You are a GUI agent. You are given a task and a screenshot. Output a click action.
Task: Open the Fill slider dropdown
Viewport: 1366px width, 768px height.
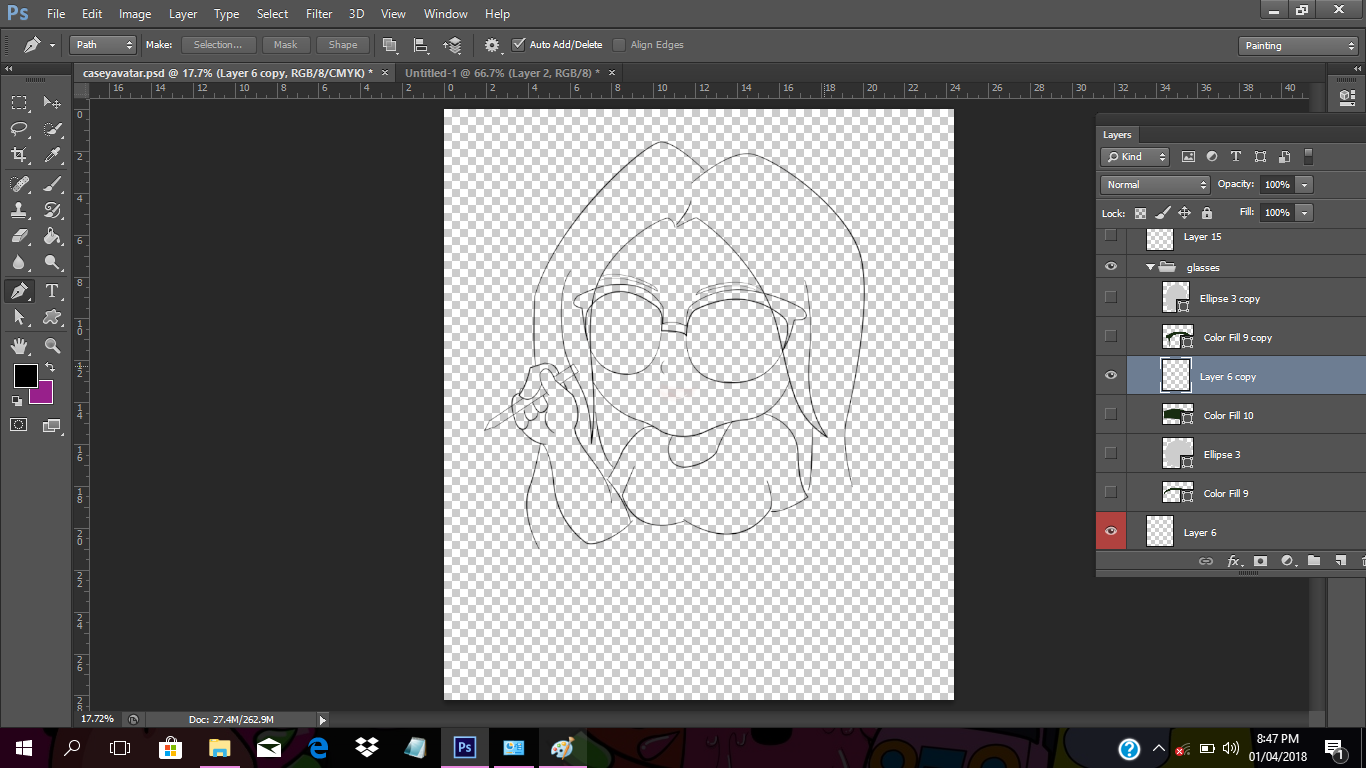tap(1304, 213)
